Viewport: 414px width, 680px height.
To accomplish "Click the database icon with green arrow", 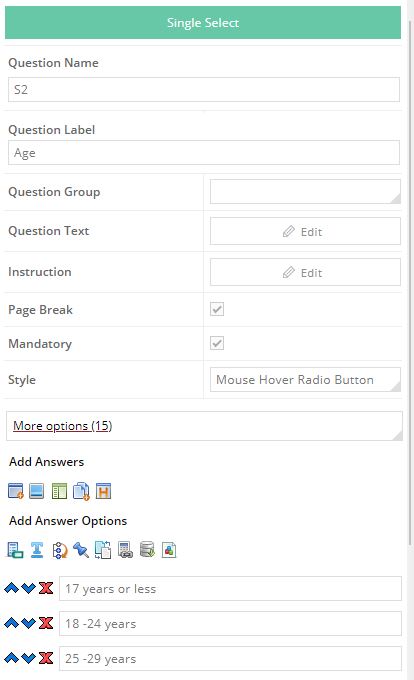I will coord(147,550).
